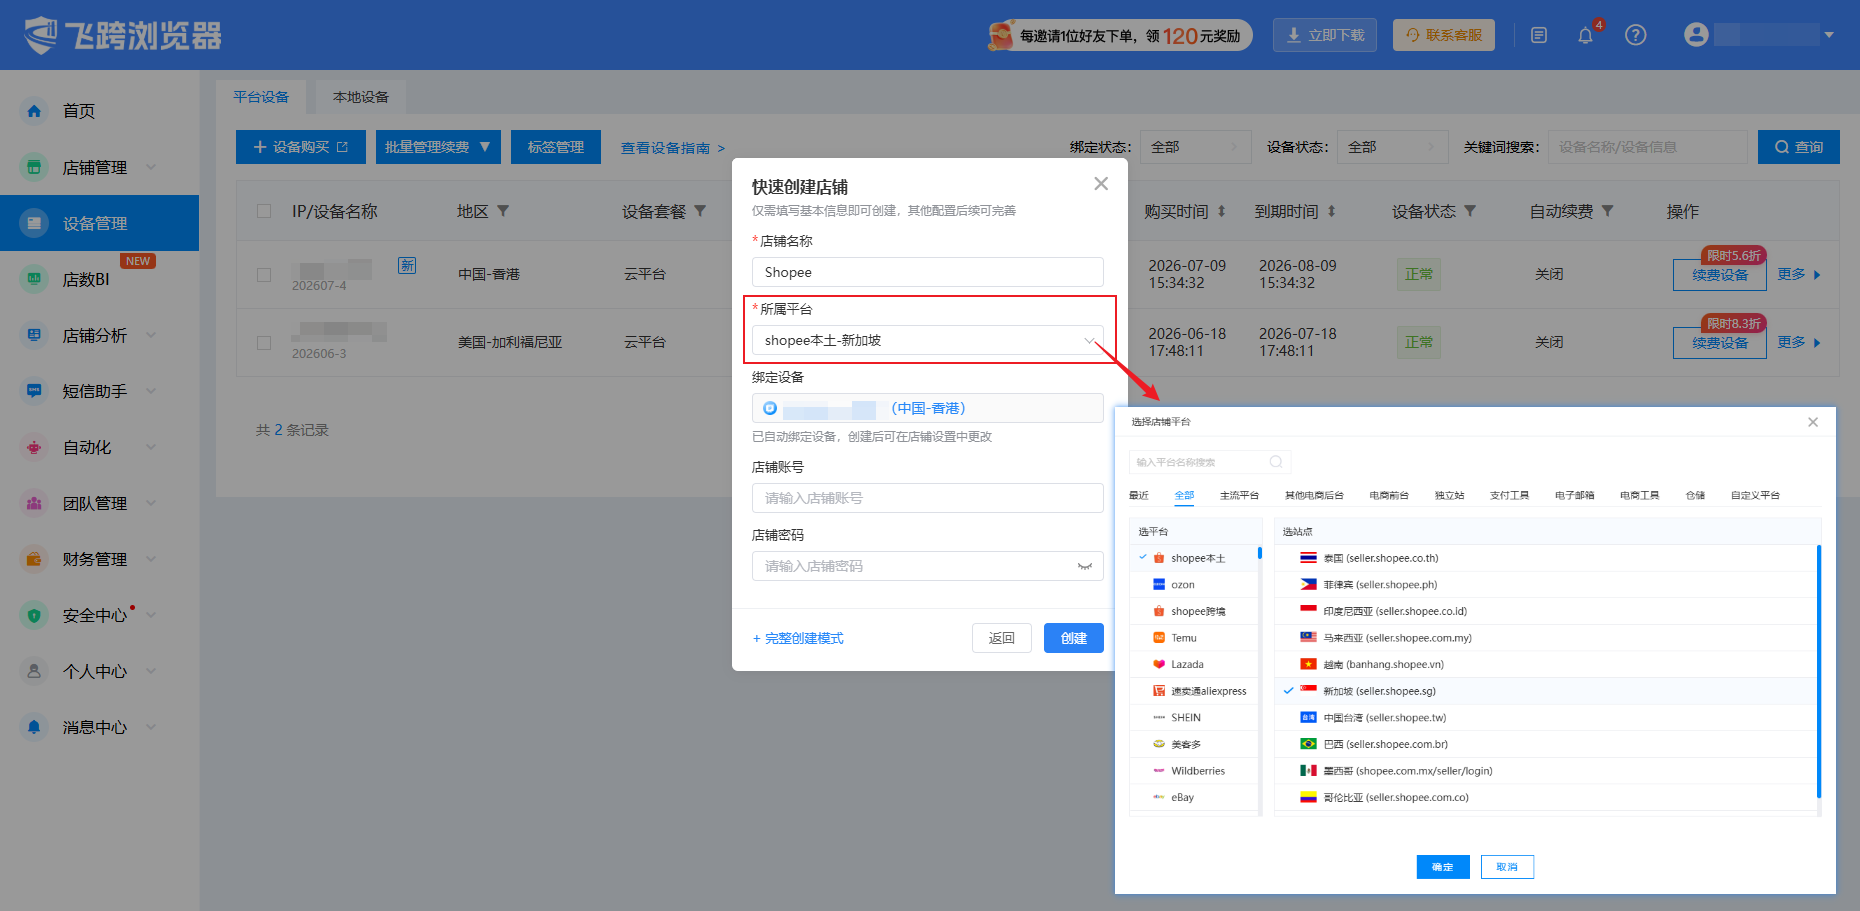Image resolution: width=1860 pixels, height=911 pixels.
Task: Open the 所属平台 dropdown
Action: [x=928, y=341]
